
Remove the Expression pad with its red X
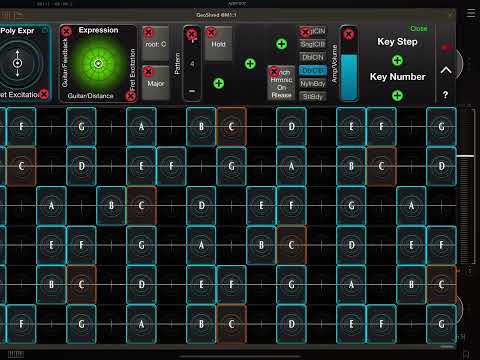click(x=66, y=32)
